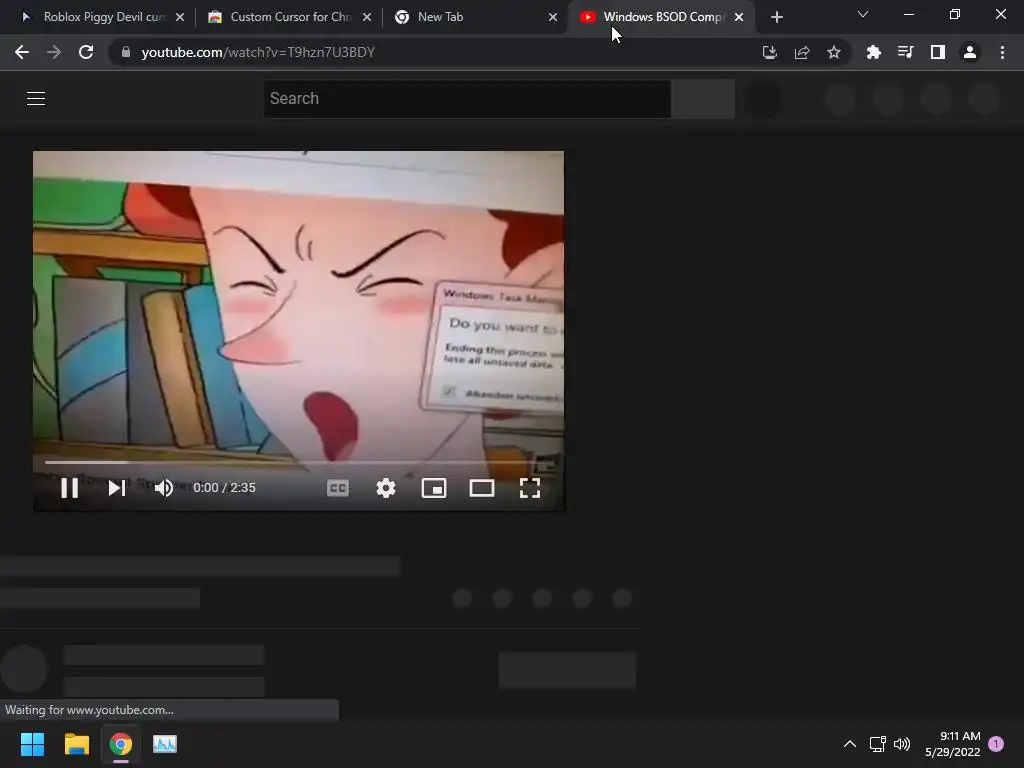This screenshot has height=768, width=1024.
Task: Enable miniplayer mode
Action: click(x=434, y=488)
